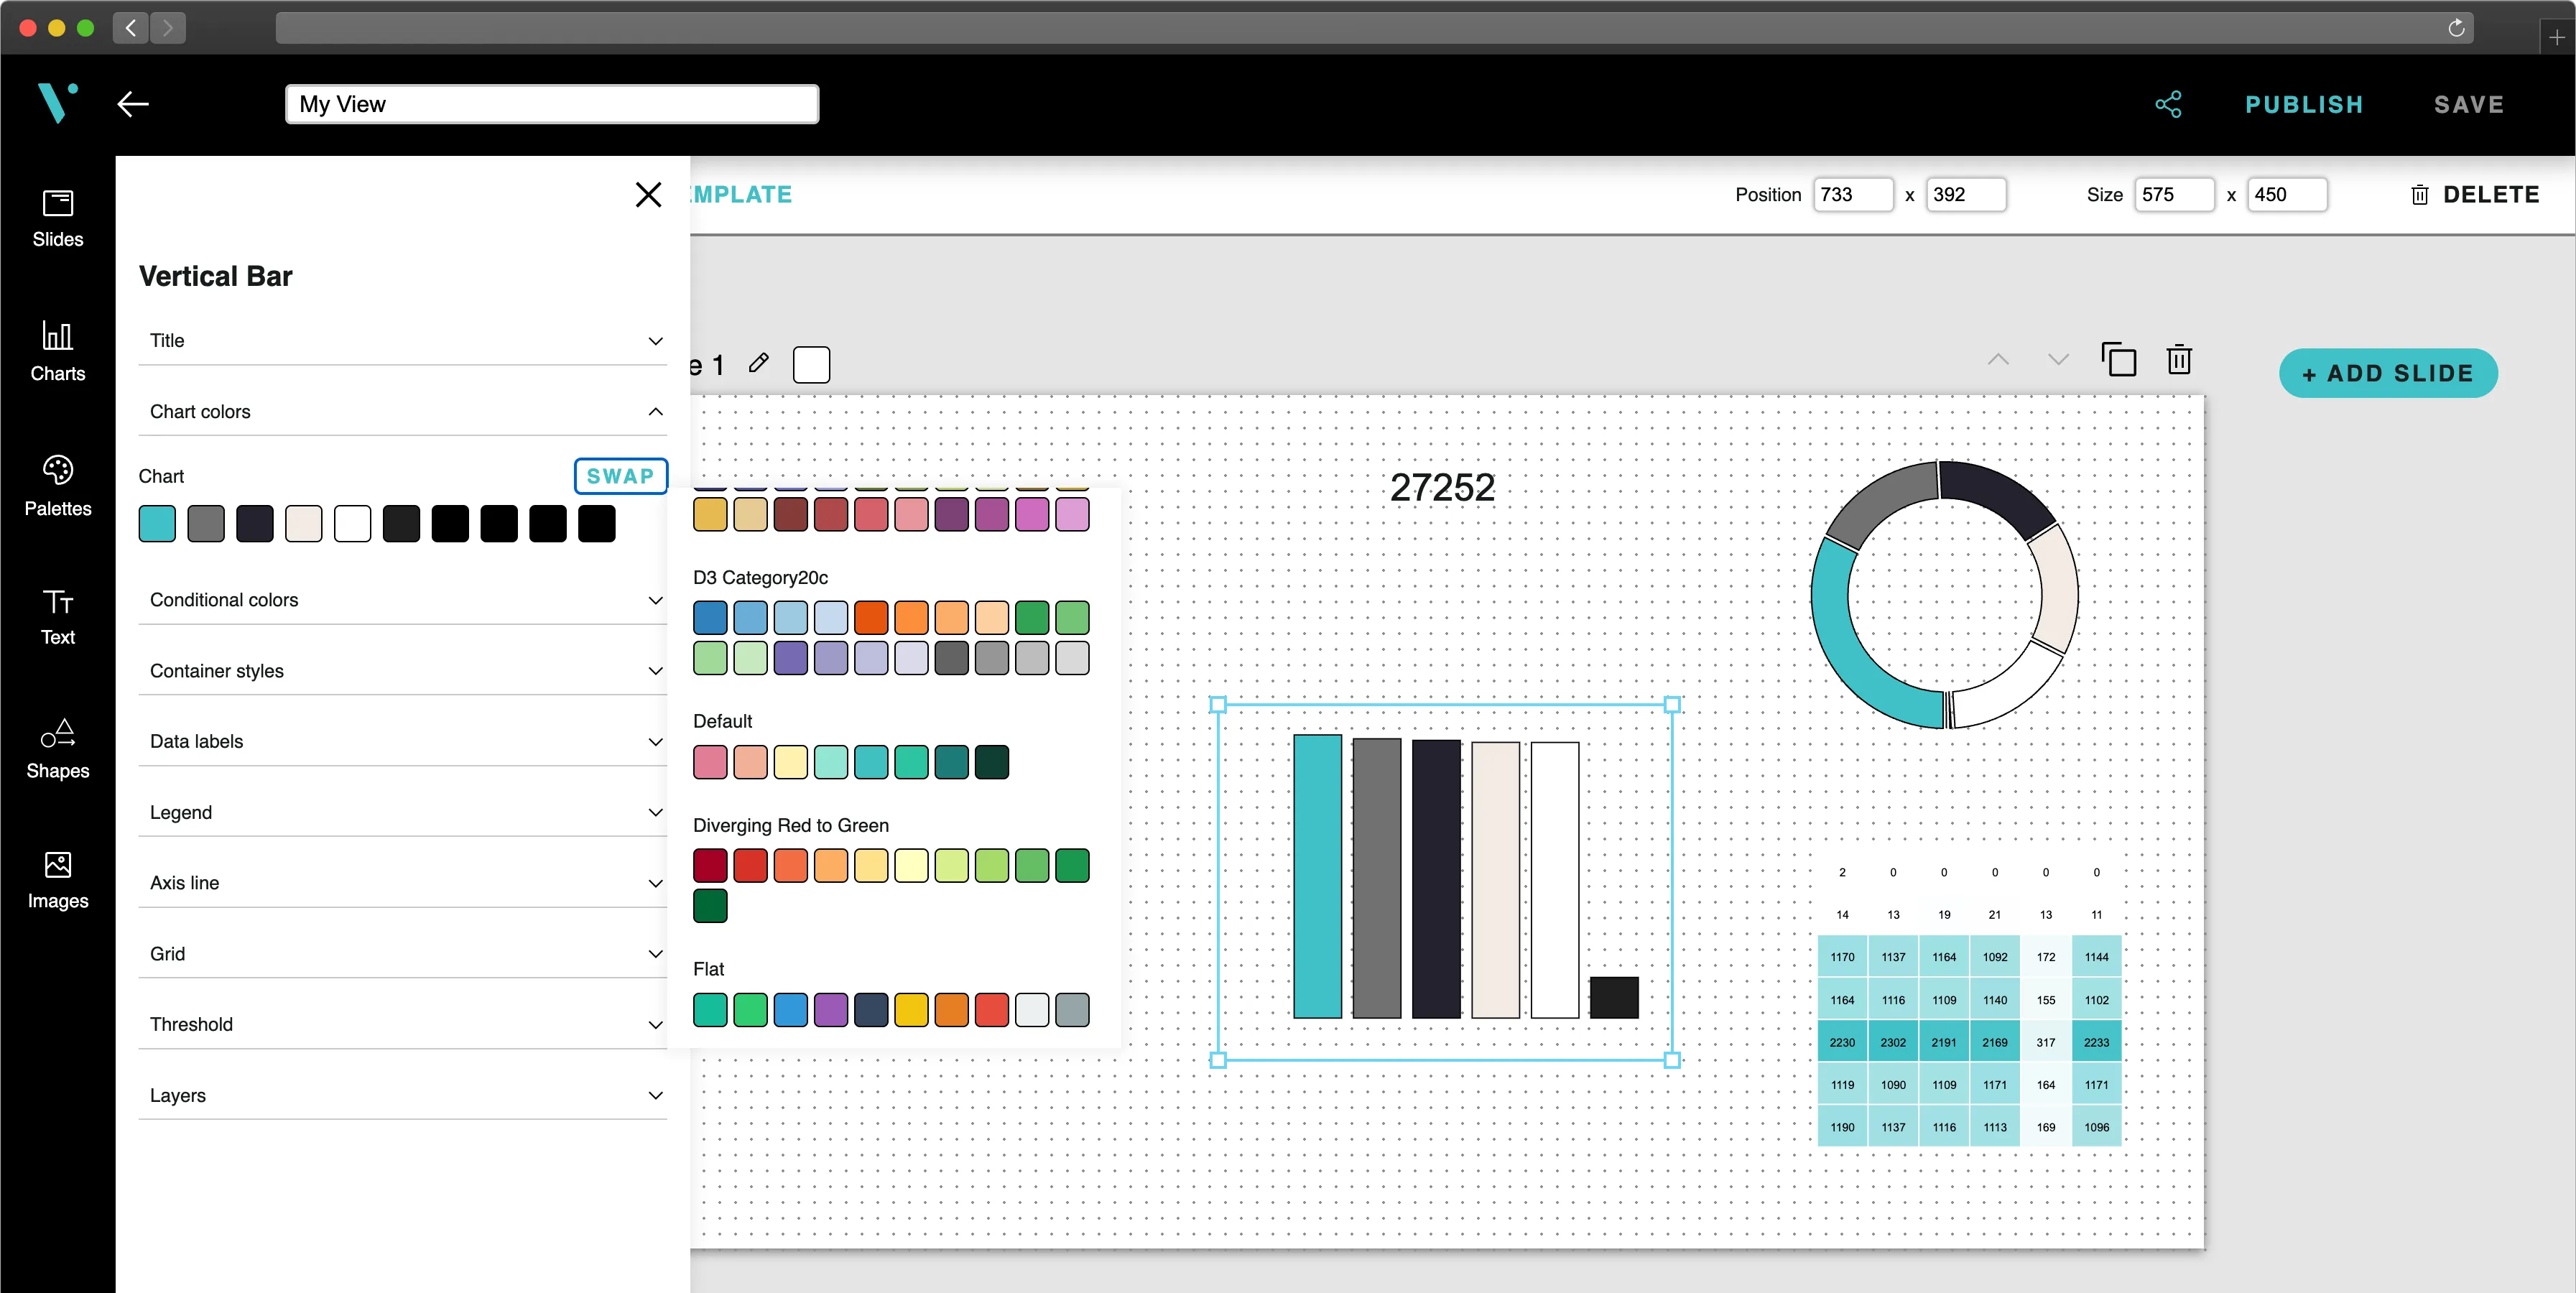
Task: Open the Palettes sidebar panel
Action: point(57,486)
